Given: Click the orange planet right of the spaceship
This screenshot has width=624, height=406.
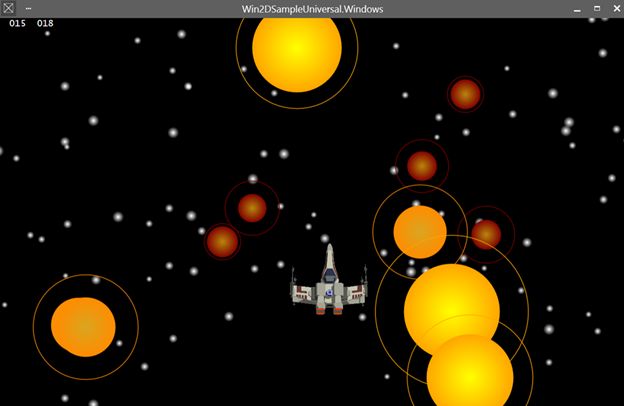Looking at the screenshot, I should [420, 232].
